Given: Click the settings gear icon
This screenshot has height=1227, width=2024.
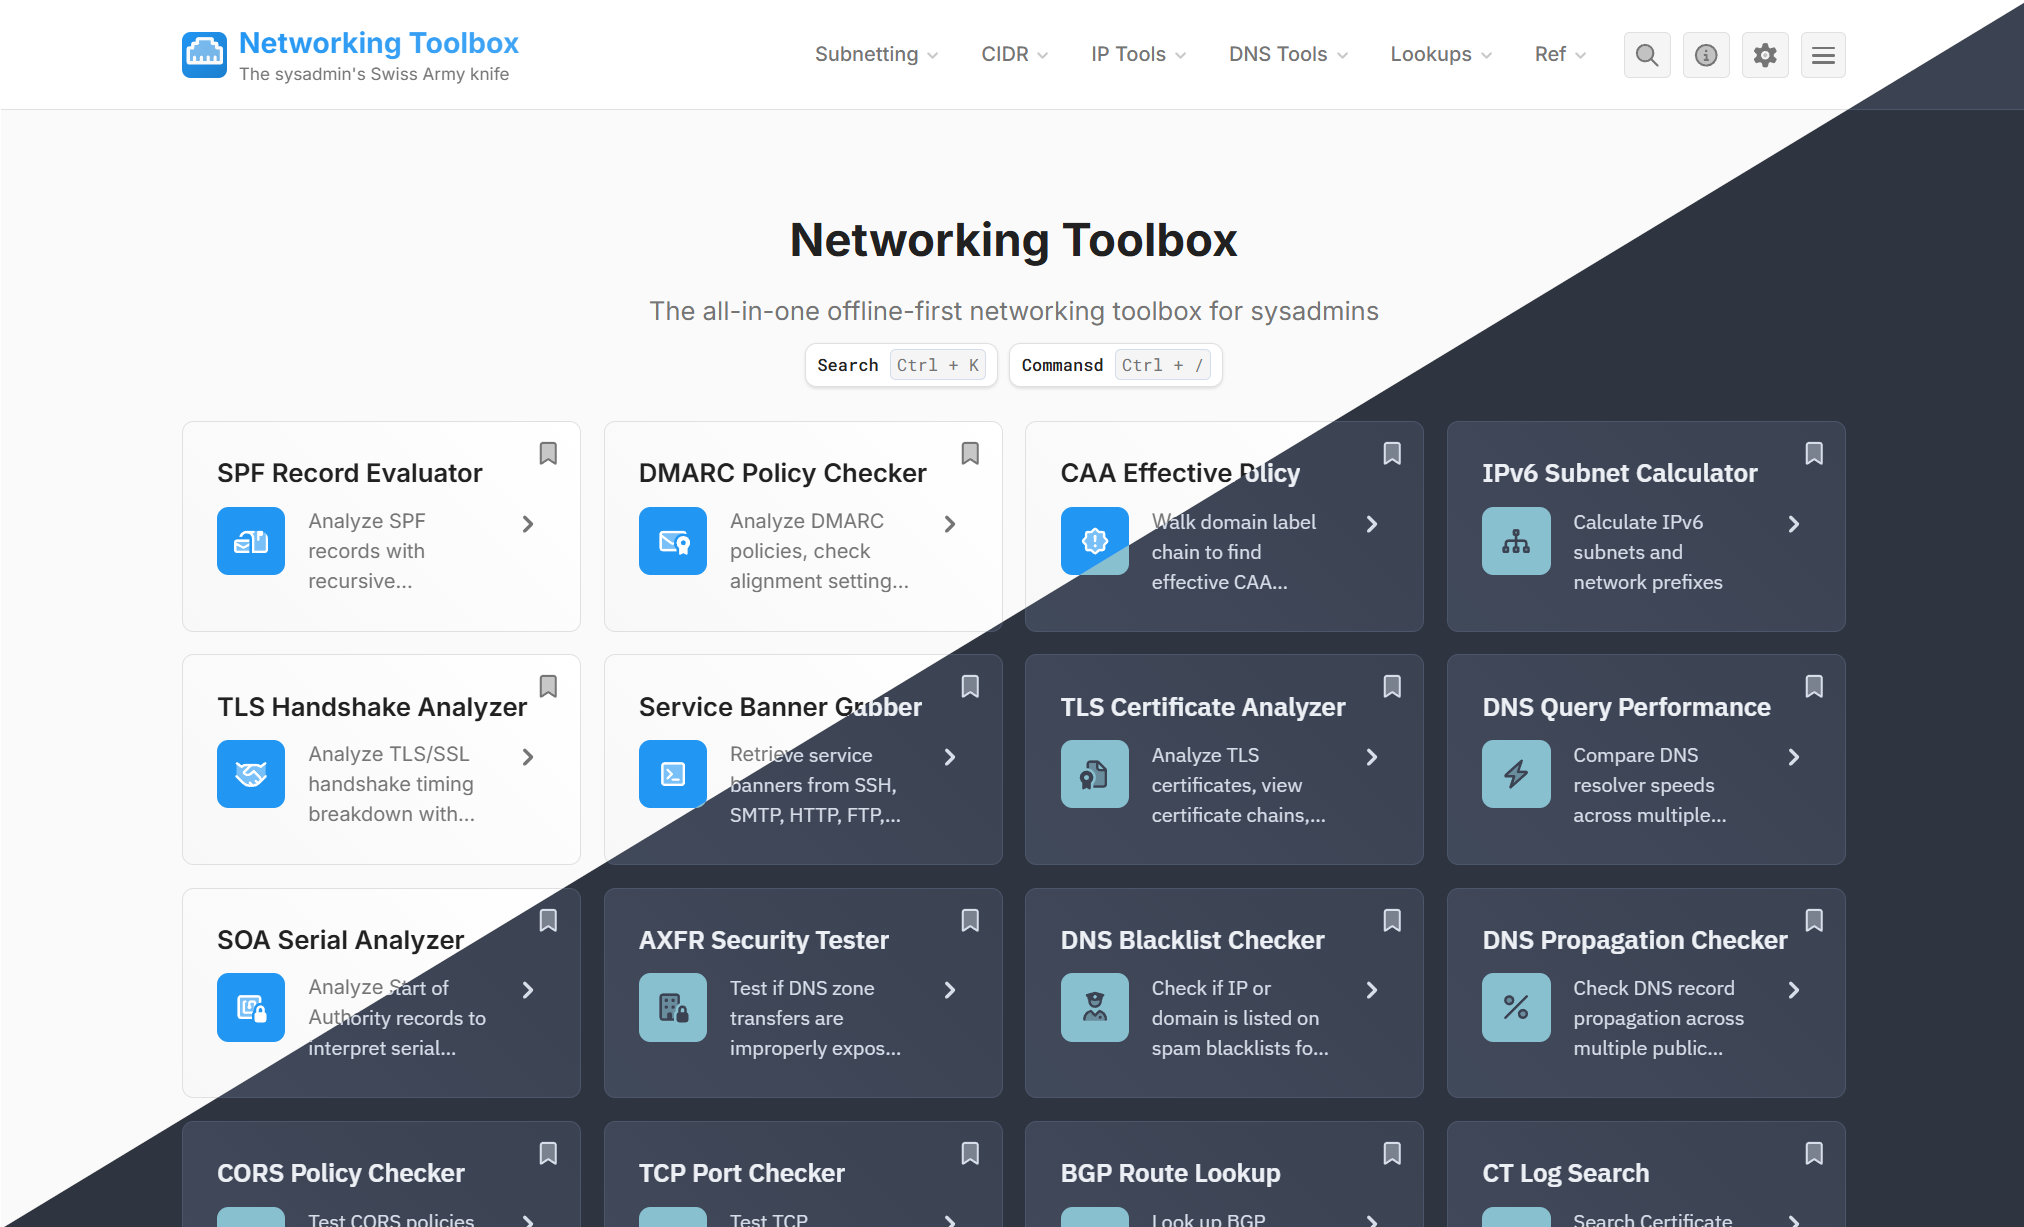Looking at the screenshot, I should 1765,55.
